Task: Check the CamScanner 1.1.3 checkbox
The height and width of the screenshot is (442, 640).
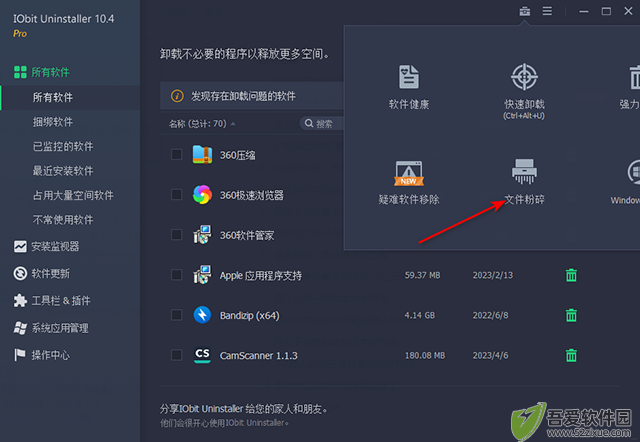Action: (176, 355)
